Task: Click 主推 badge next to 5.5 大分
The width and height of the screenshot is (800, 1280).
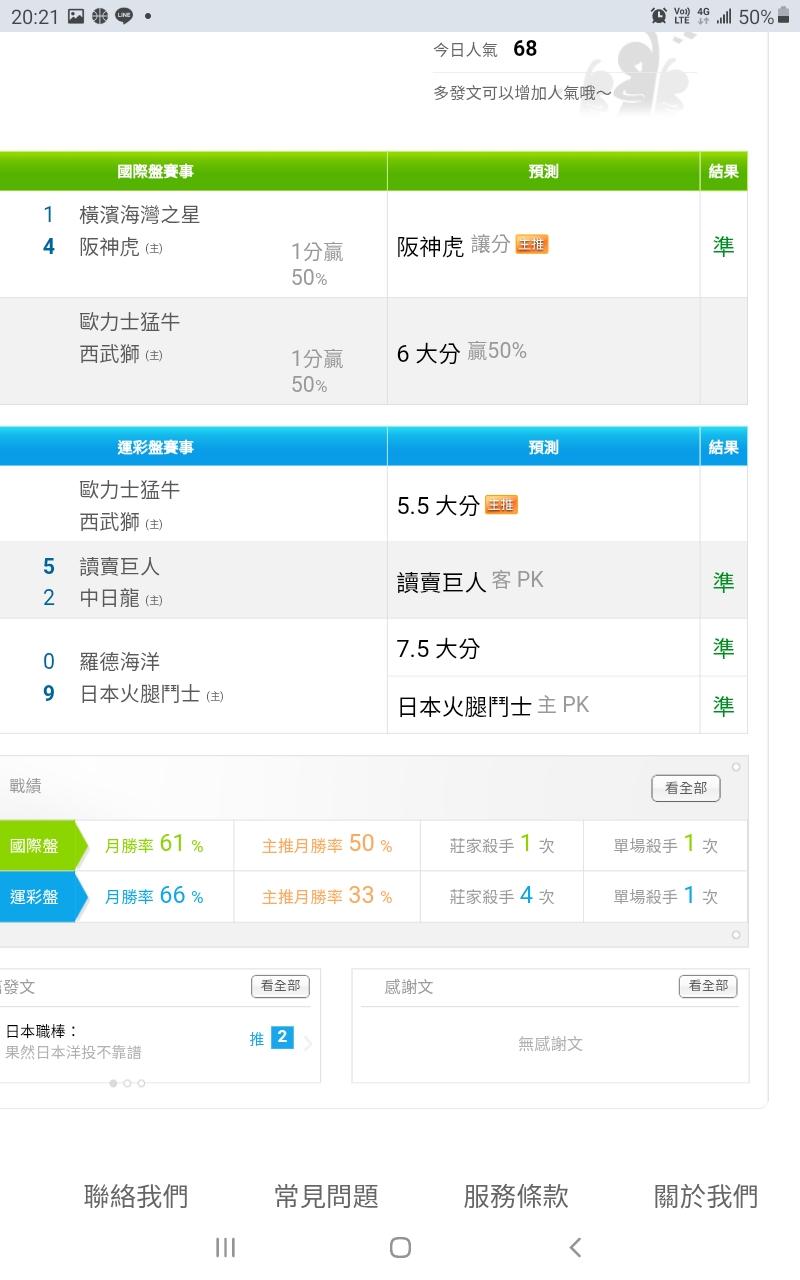Action: [501, 505]
